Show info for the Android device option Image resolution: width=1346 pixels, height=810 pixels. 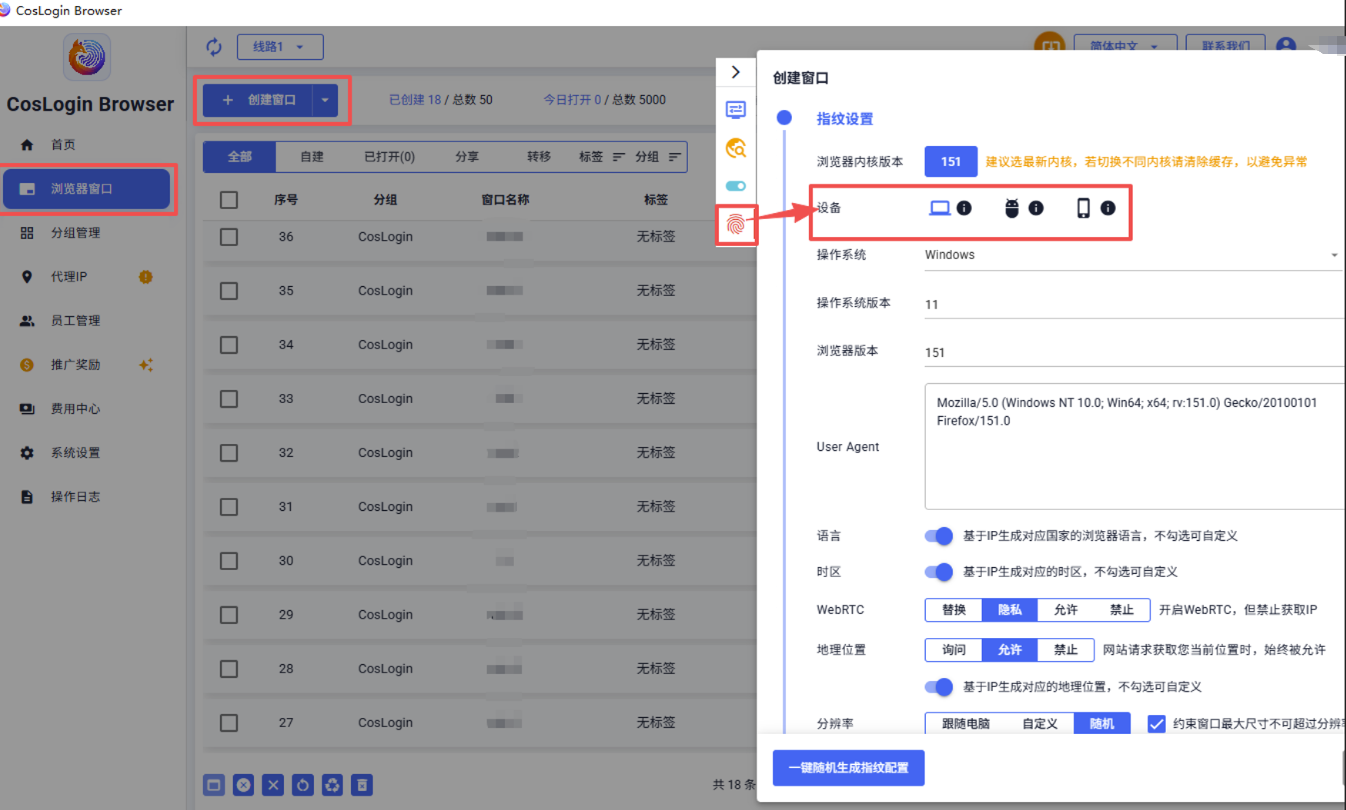coord(1036,208)
